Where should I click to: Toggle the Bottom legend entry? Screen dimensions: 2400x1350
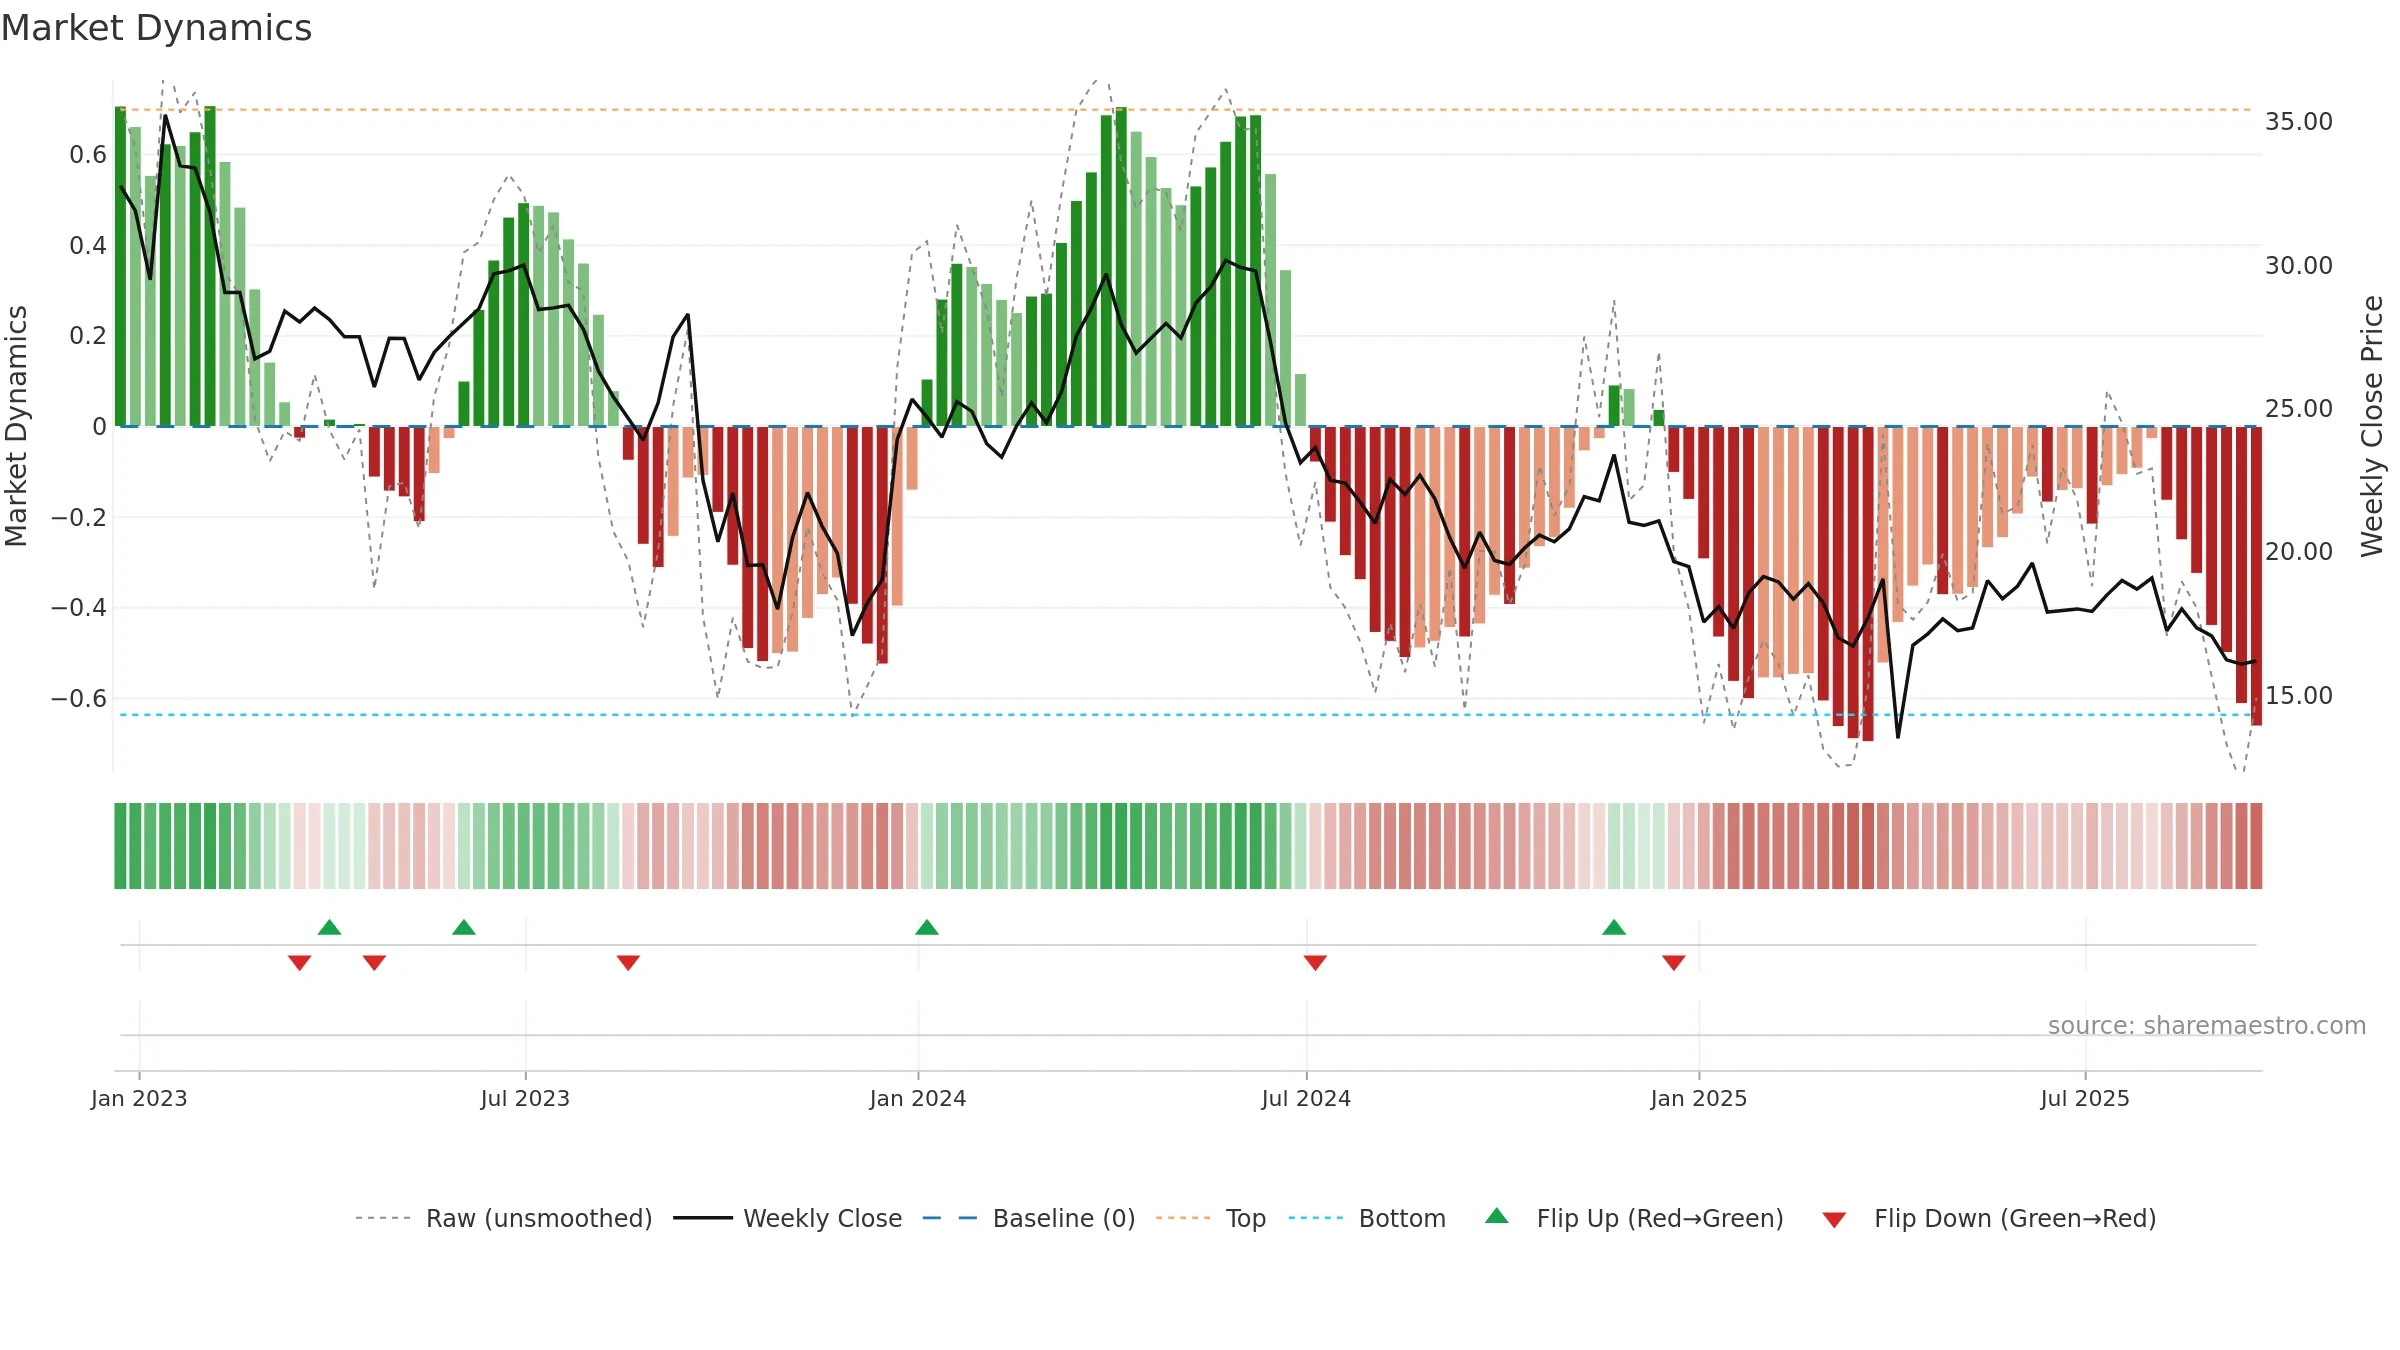pyautogui.click(x=1367, y=1218)
